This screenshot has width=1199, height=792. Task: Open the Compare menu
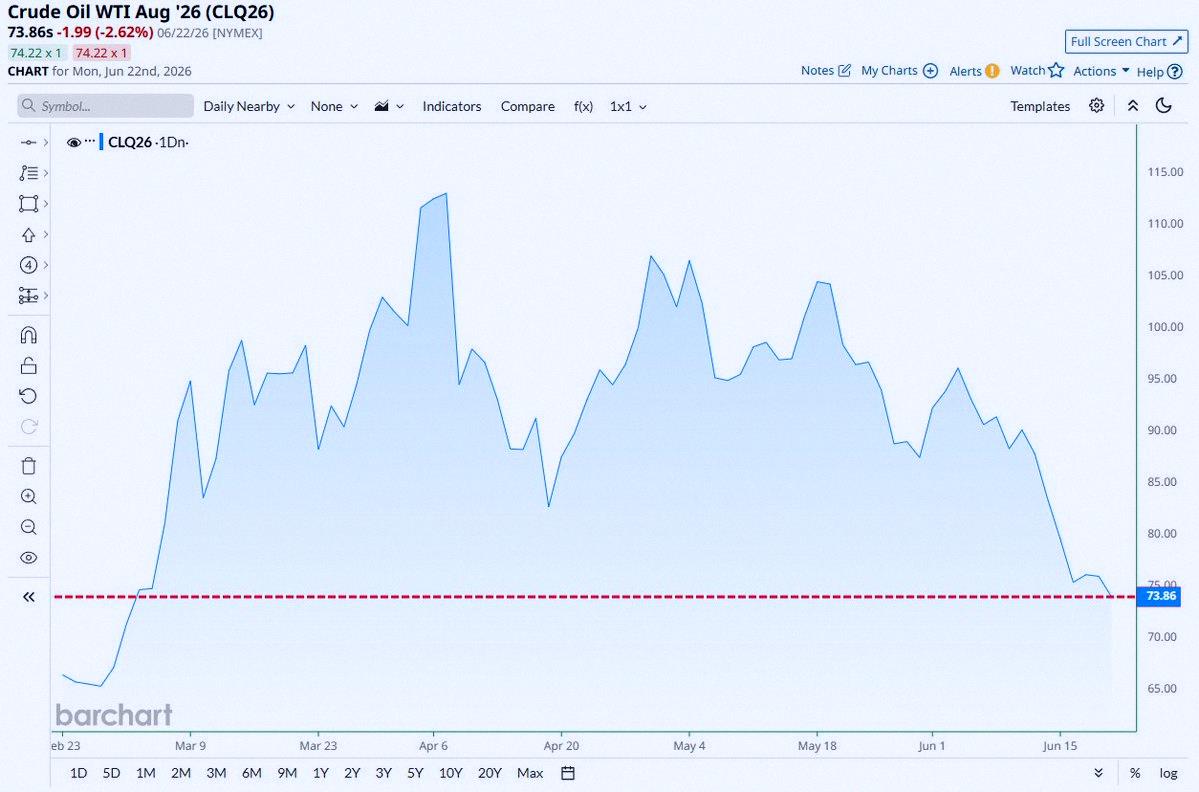point(528,106)
